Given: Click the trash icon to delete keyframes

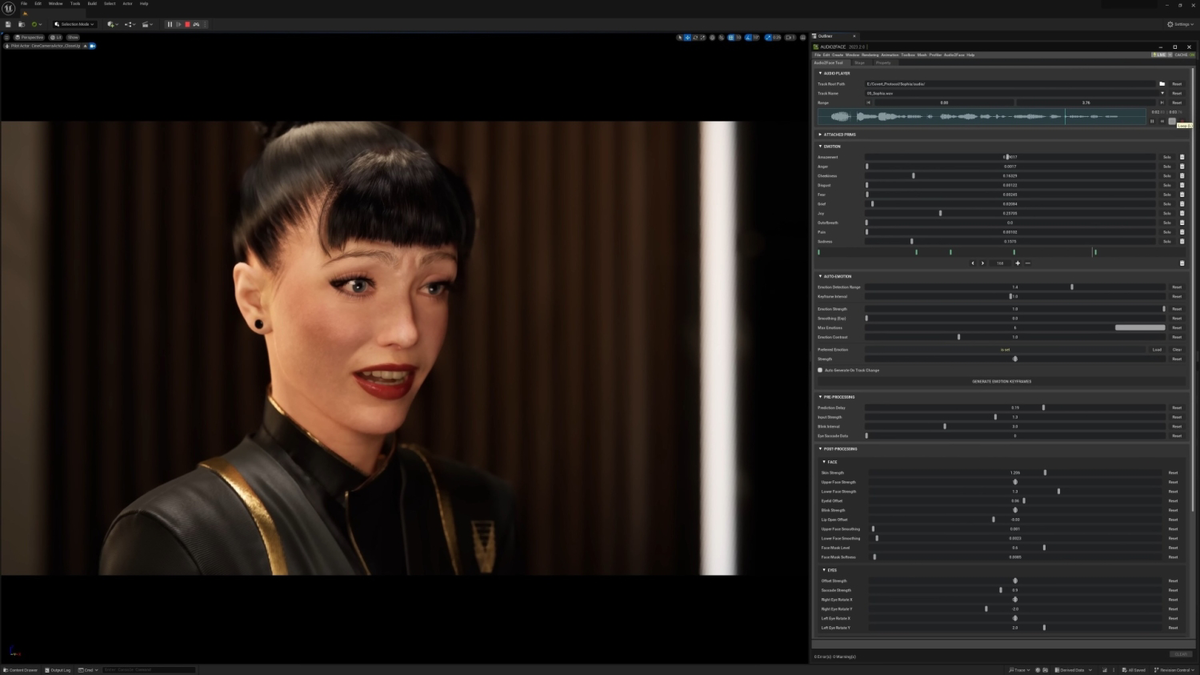Looking at the screenshot, I should (x=1182, y=263).
